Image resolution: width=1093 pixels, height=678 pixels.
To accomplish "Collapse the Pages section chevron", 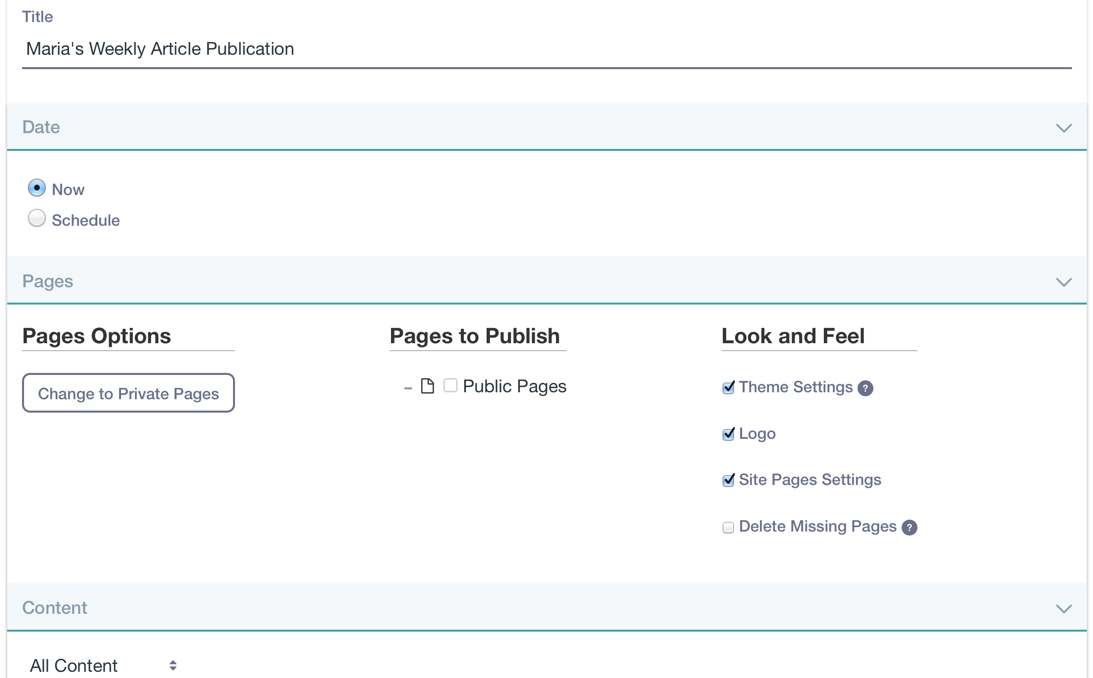I will pyautogui.click(x=1063, y=282).
